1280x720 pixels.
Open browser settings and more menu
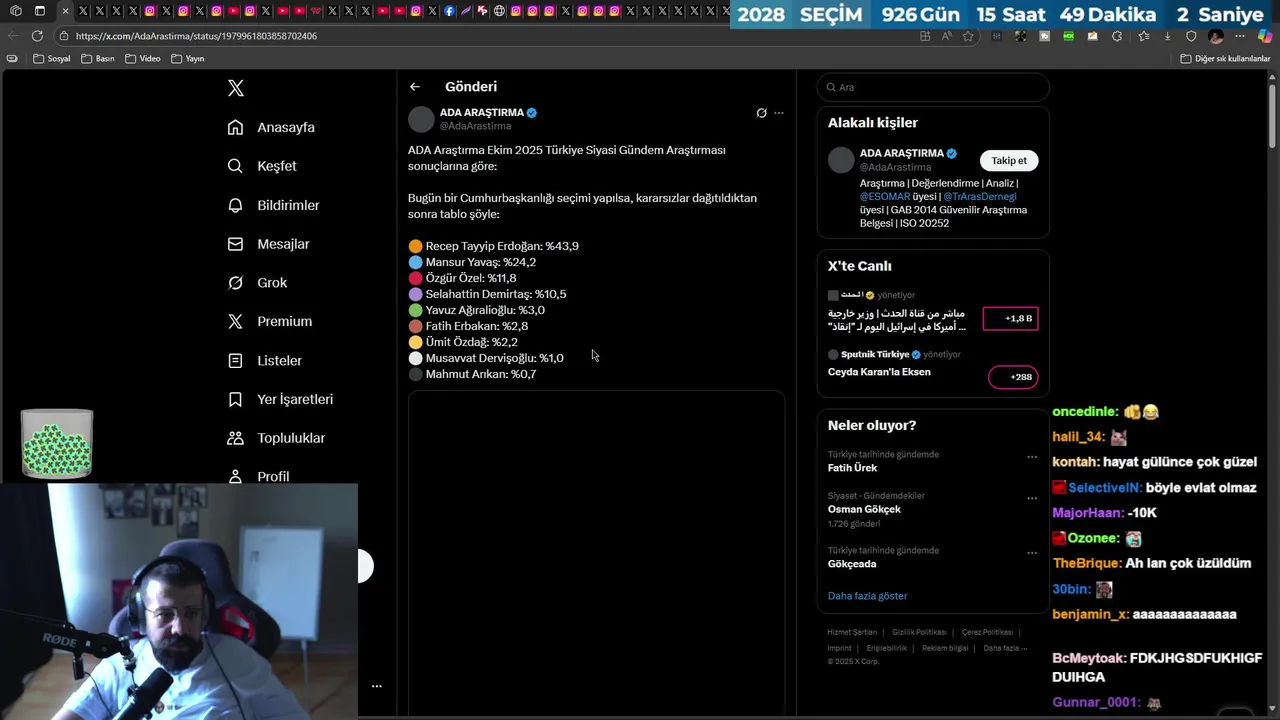pyautogui.click(x=1241, y=36)
